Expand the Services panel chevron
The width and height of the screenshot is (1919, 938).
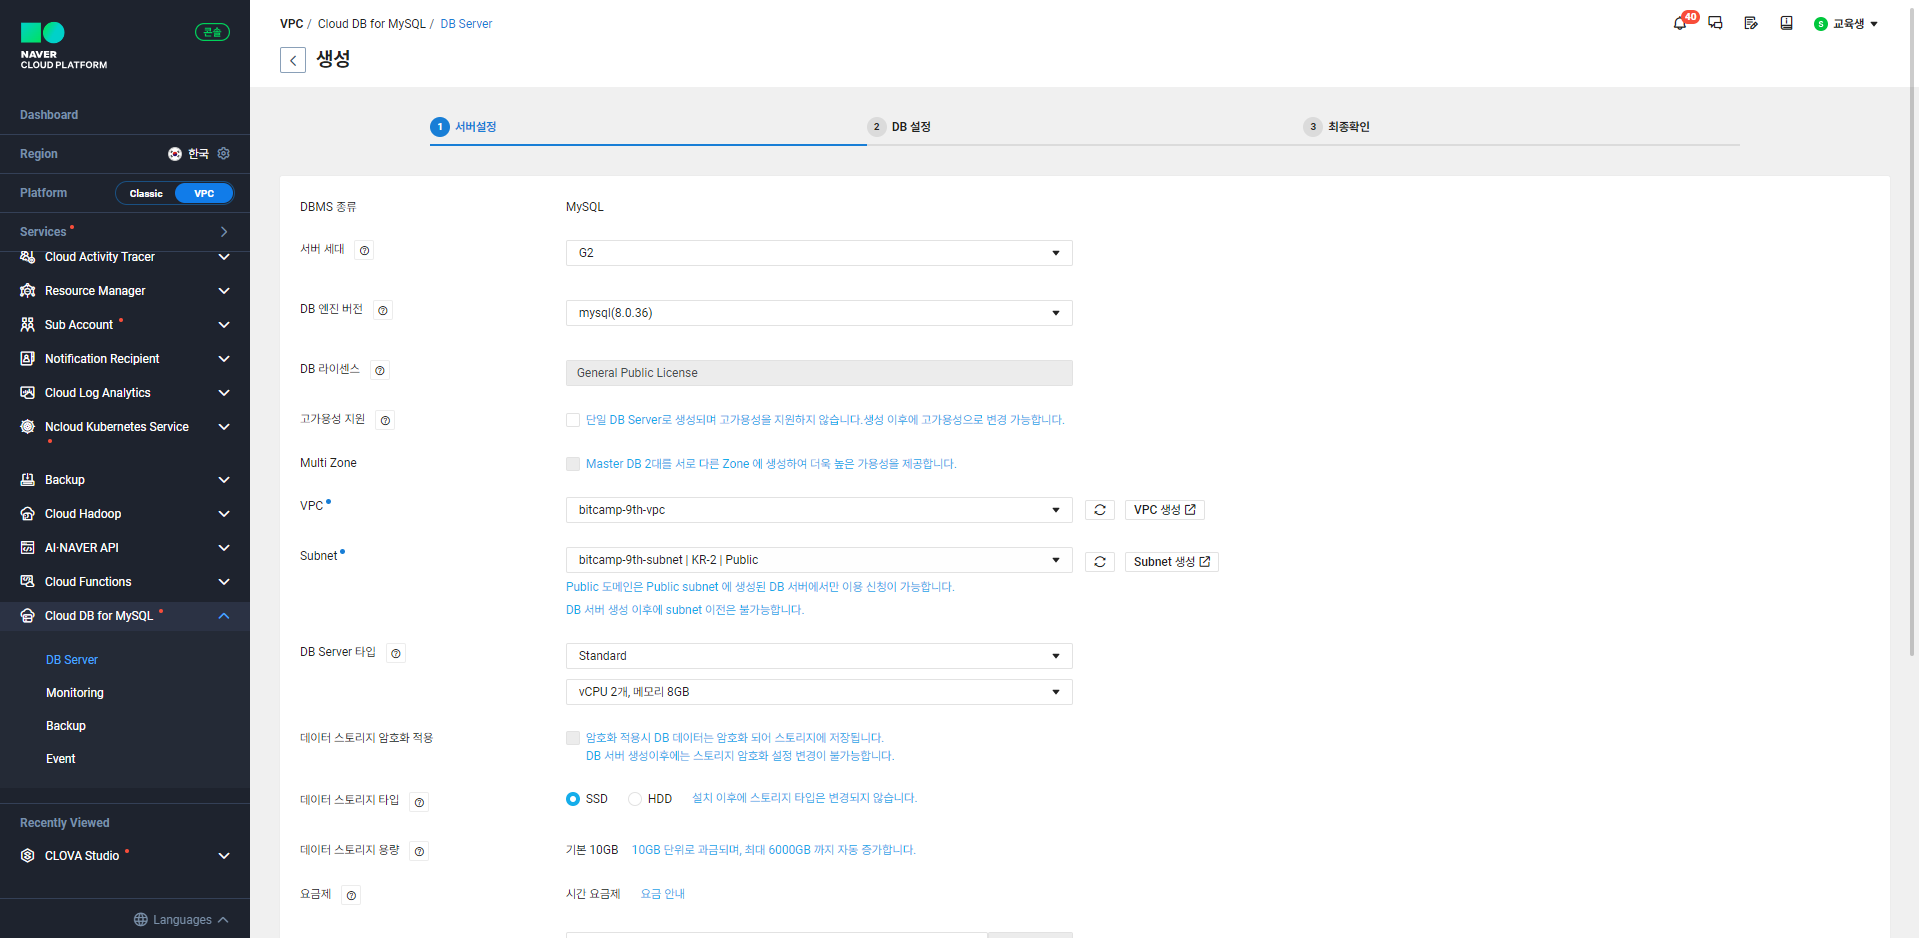pos(224,232)
